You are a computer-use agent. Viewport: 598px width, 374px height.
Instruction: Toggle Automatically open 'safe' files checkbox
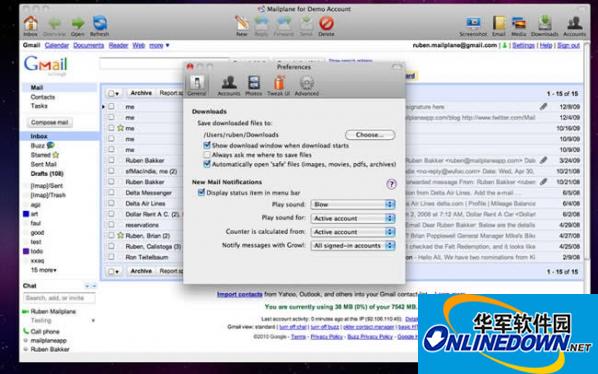coord(207,164)
